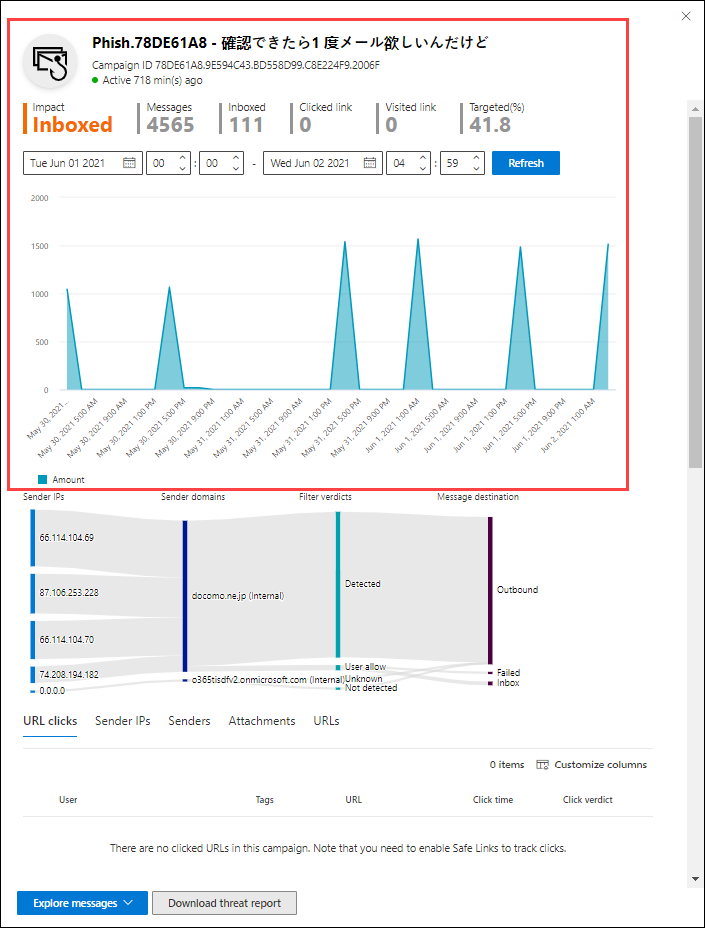Click the Amount legend color swatch
The width and height of the screenshot is (705, 928).
(42, 480)
